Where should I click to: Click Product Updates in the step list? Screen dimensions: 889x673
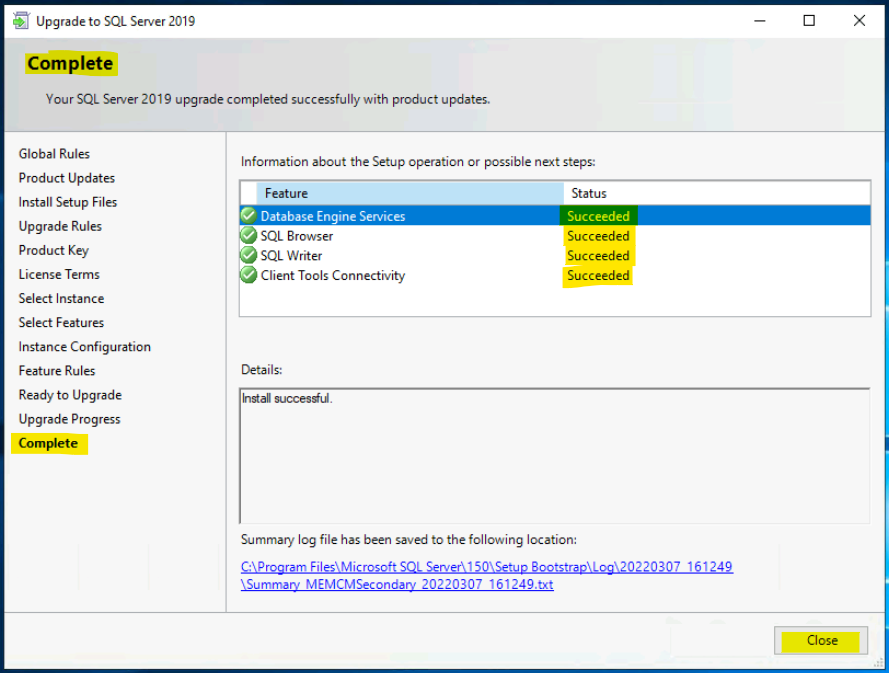pos(66,178)
